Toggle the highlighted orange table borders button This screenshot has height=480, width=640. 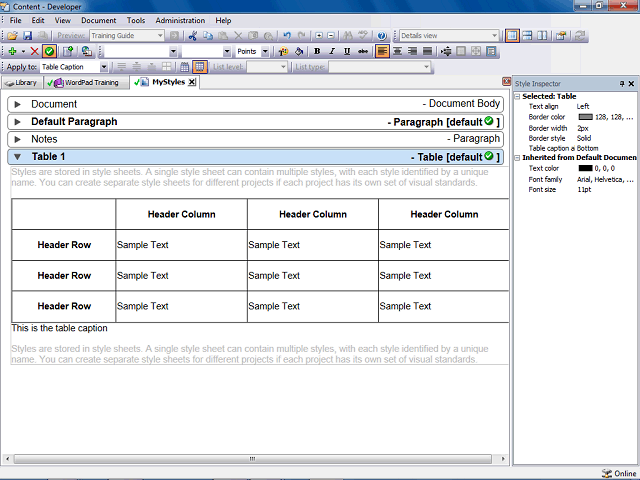[200, 67]
